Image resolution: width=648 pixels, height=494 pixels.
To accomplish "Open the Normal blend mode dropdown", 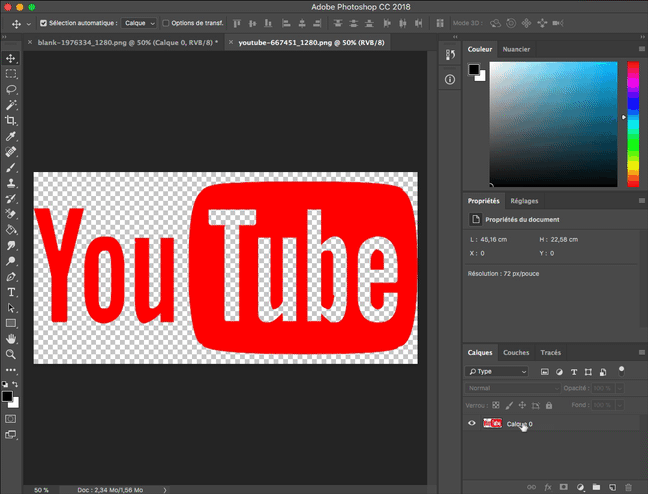I will point(512,388).
